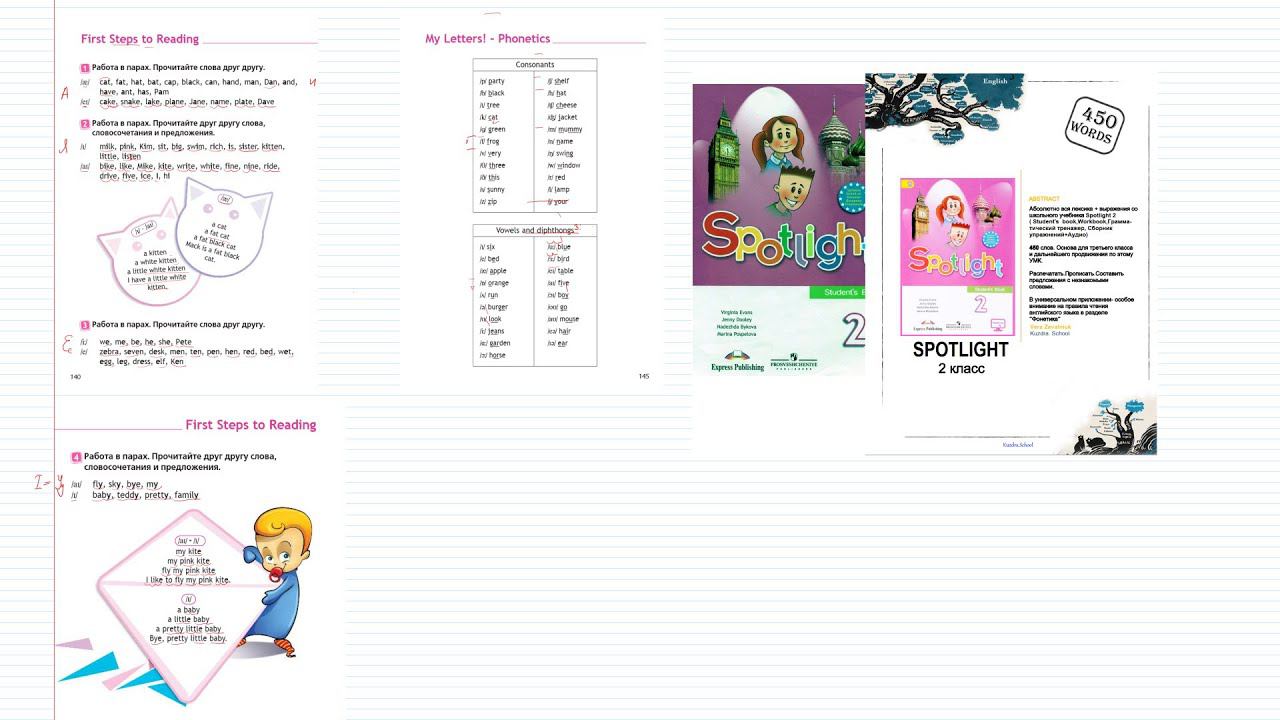Image resolution: width=1280 pixels, height=720 pixels.
Task: Click the word "three" in the Consonants table
Action: pos(497,165)
